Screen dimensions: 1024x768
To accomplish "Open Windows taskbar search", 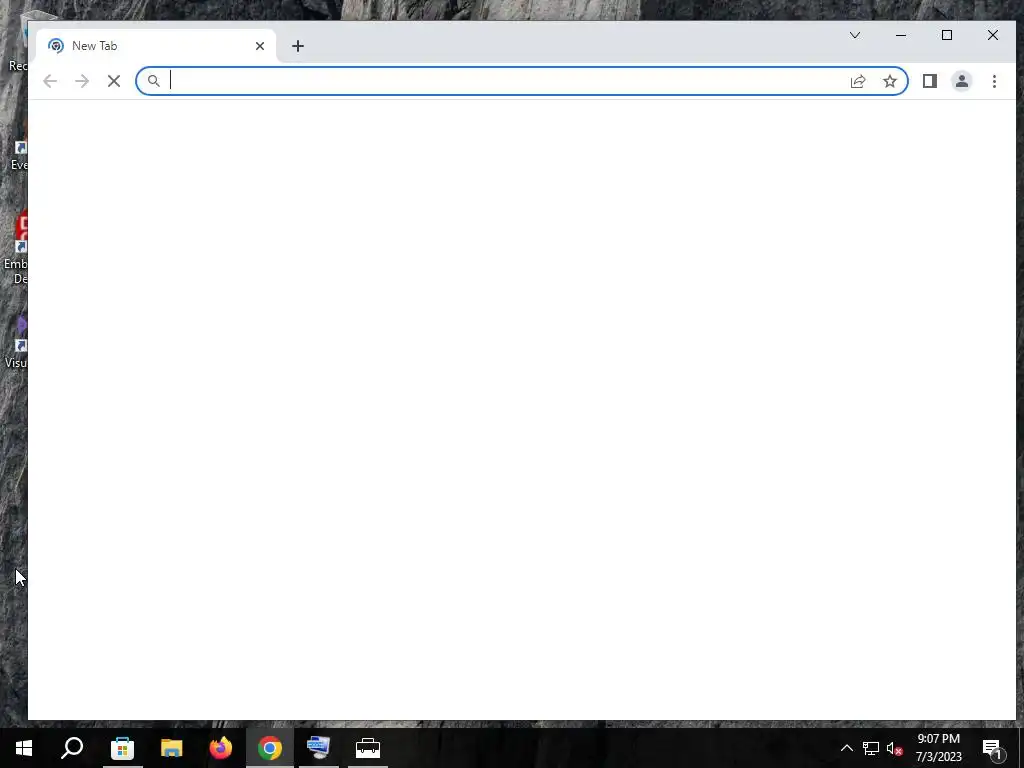I will [x=72, y=748].
